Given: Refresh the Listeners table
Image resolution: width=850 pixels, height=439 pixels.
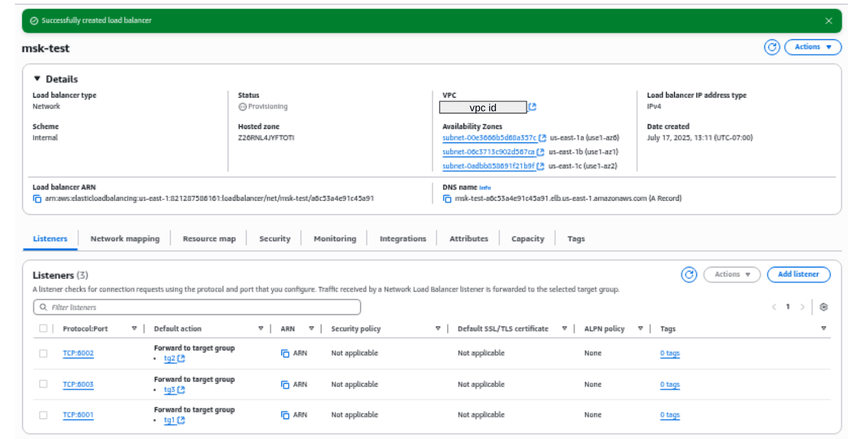Looking at the screenshot, I should (x=688, y=274).
